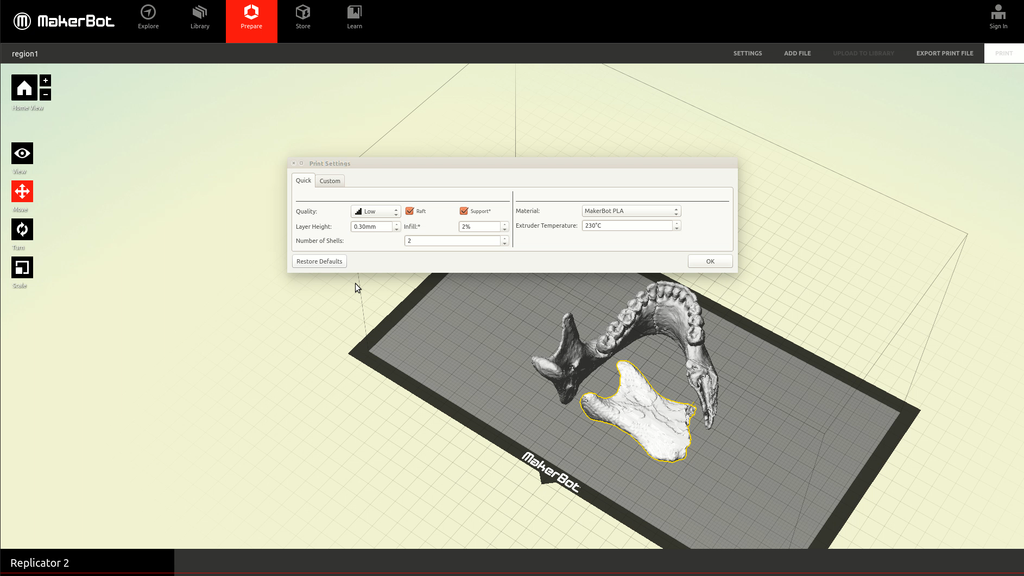The image size is (1024, 576).
Task: Click the Sign In icon
Action: click(x=998, y=17)
